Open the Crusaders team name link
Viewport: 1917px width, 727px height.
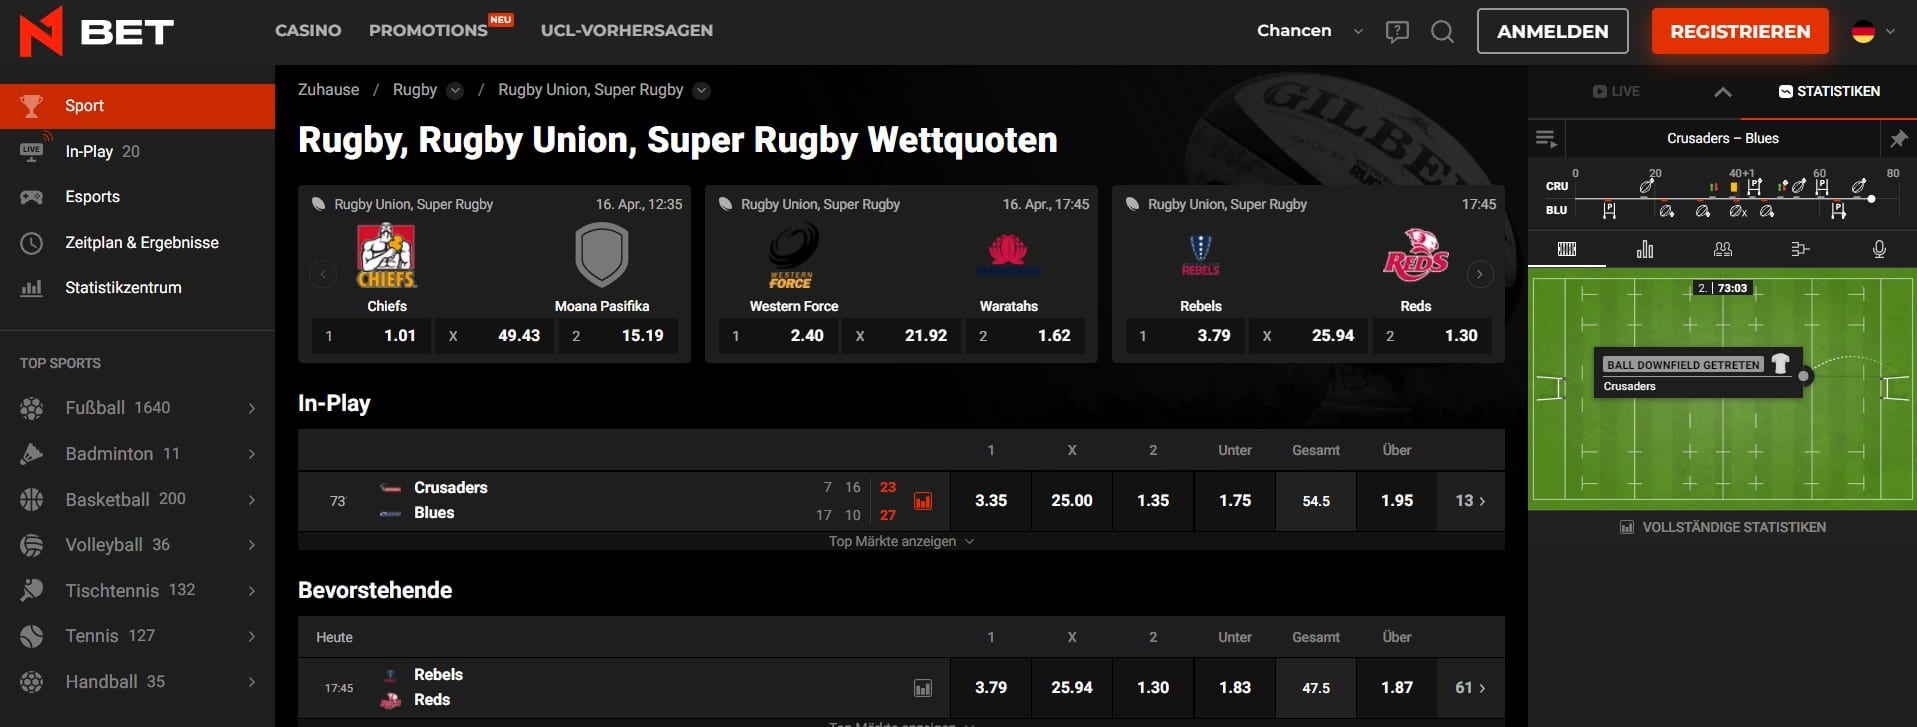450,488
